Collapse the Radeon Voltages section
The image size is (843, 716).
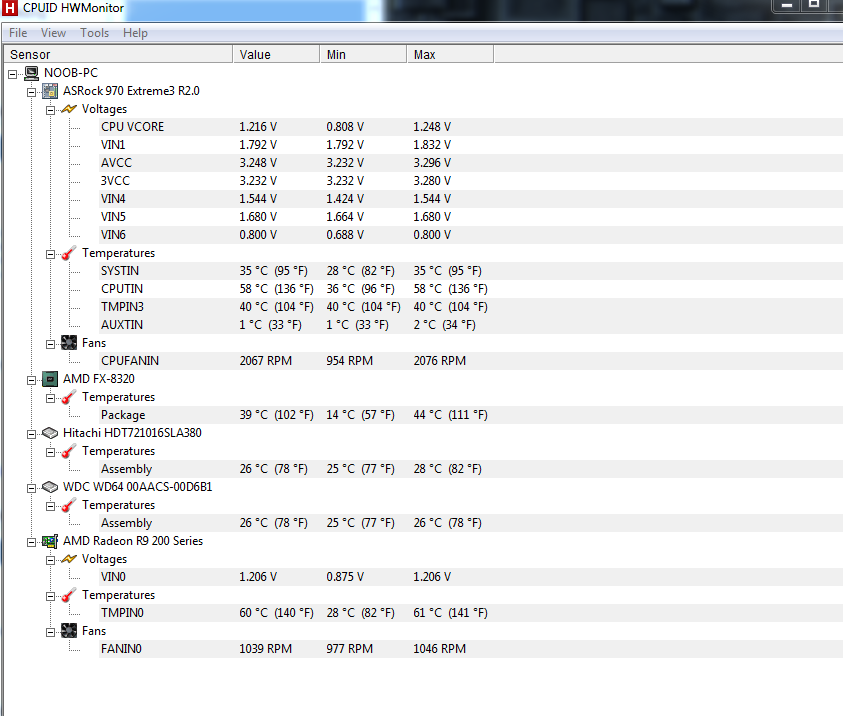(x=51, y=561)
